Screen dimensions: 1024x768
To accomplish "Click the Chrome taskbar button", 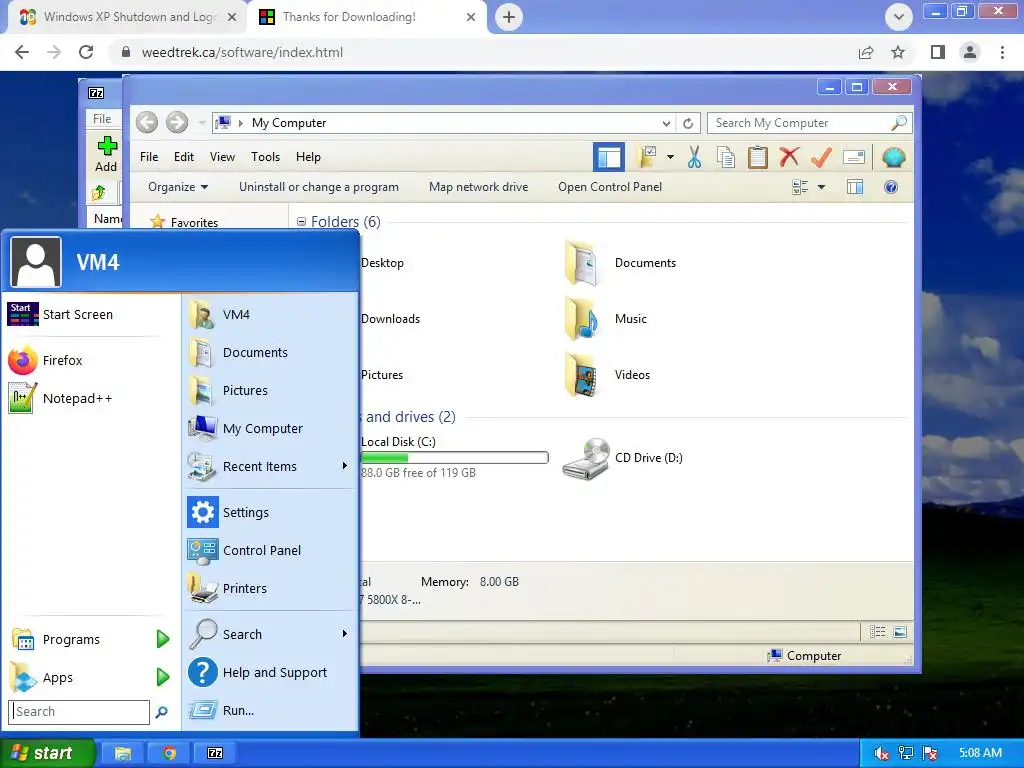I will point(169,753).
